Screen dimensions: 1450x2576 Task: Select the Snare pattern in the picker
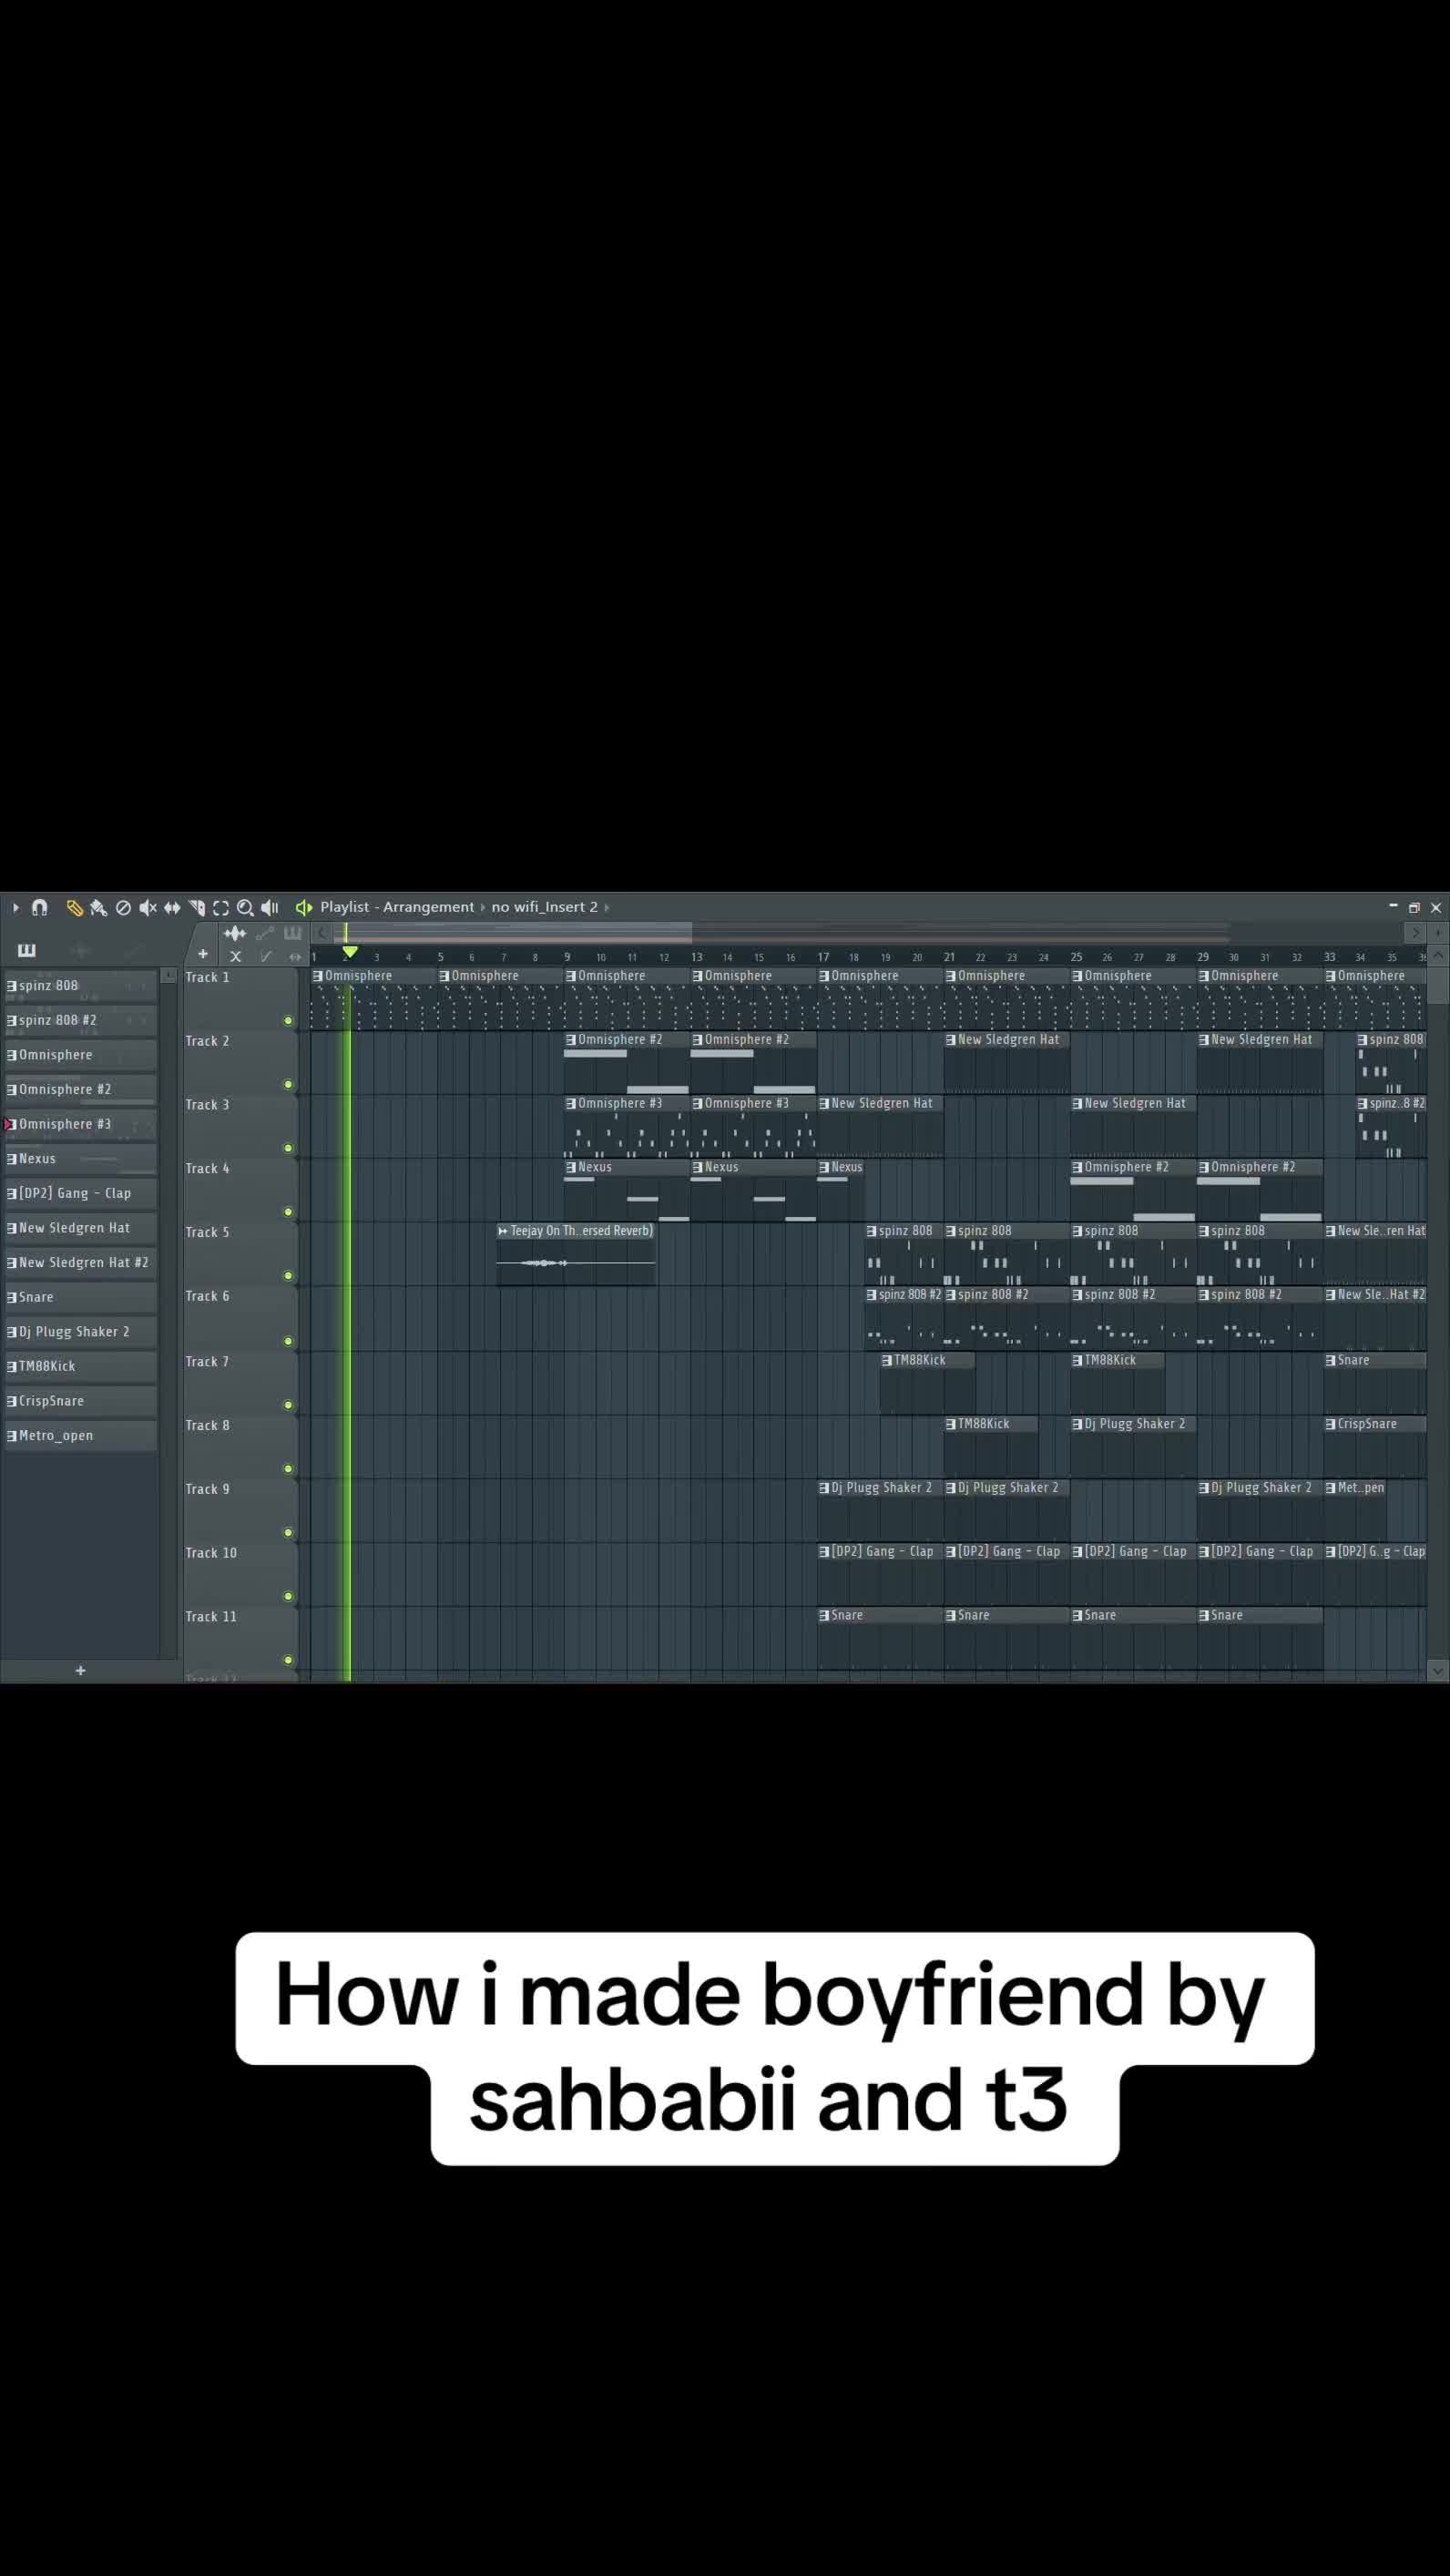[80, 1297]
